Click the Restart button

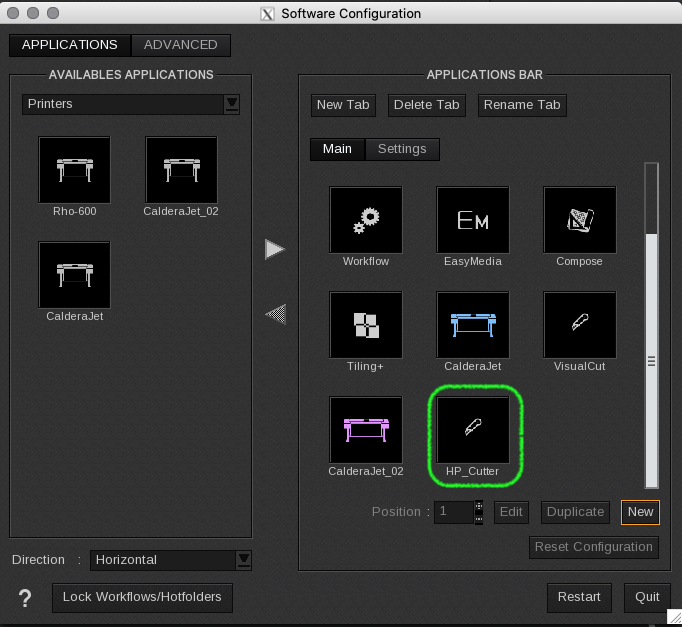pos(579,597)
